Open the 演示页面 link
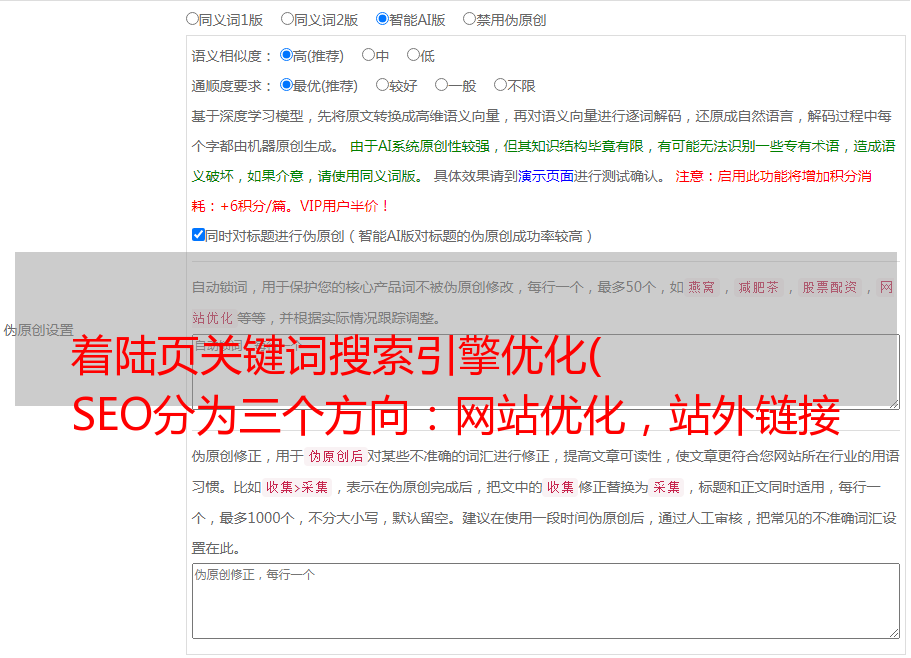Image resolution: width=911 pixels, height=658 pixels. coord(545,176)
